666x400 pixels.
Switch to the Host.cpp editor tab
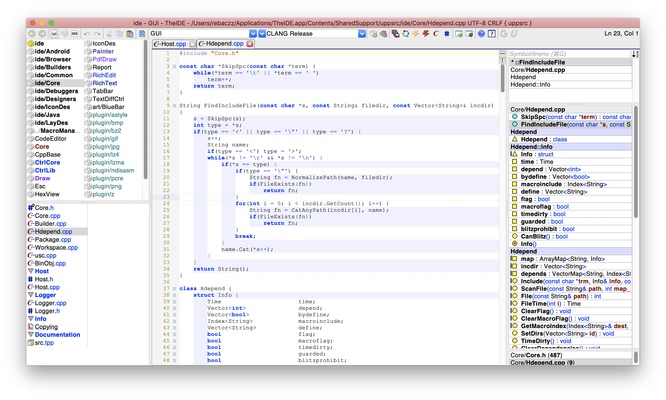coord(174,44)
